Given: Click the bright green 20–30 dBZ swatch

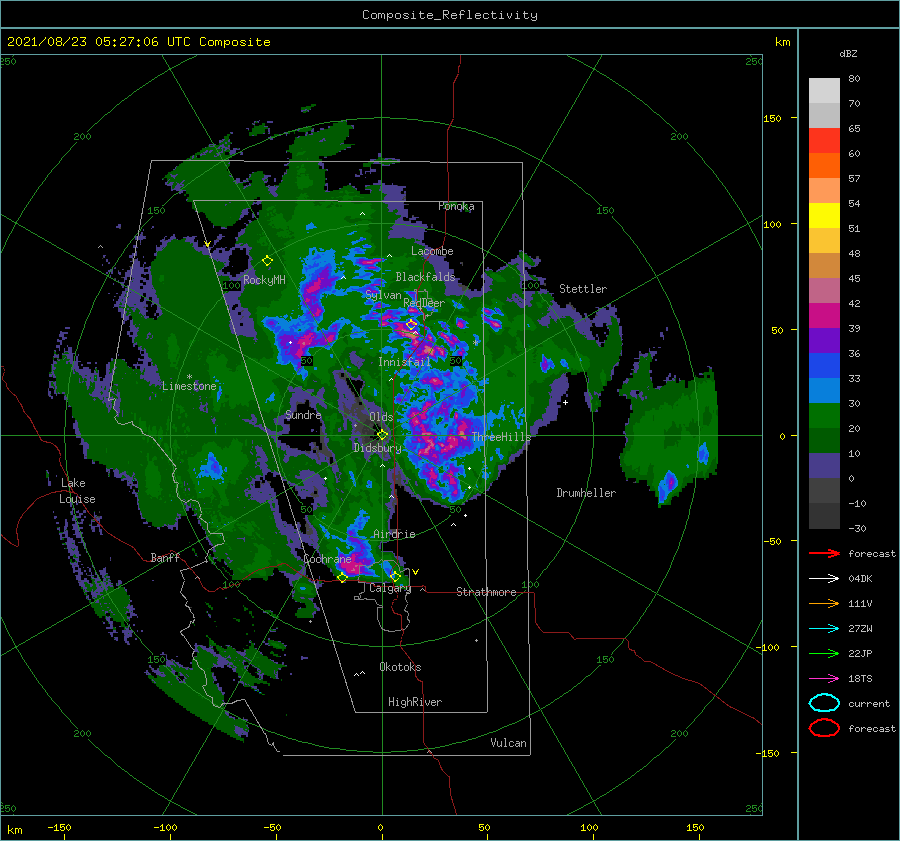Looking at the screenshot, I should (x=824, y=416).
